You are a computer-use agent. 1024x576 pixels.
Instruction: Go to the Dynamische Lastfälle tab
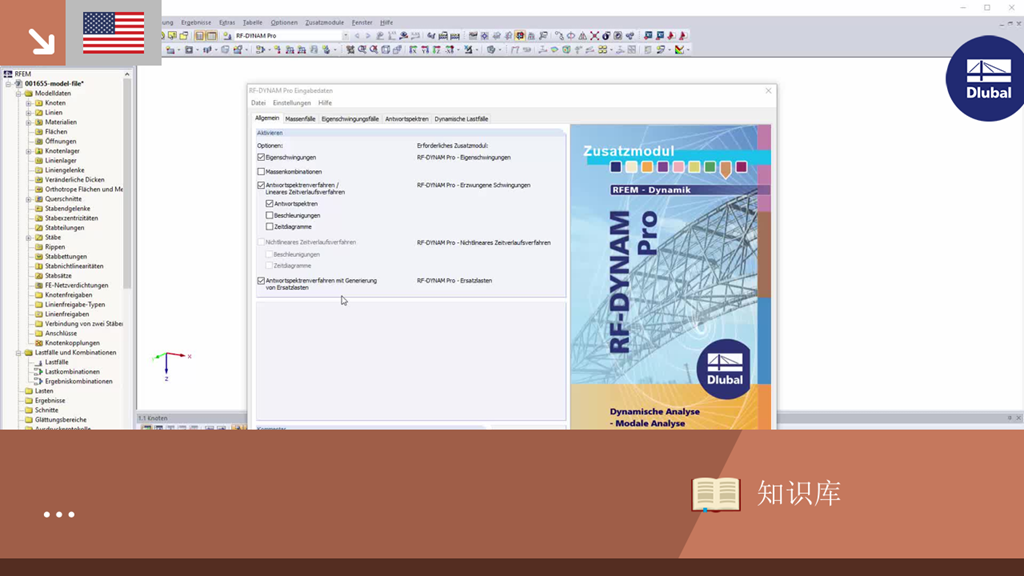461,119
